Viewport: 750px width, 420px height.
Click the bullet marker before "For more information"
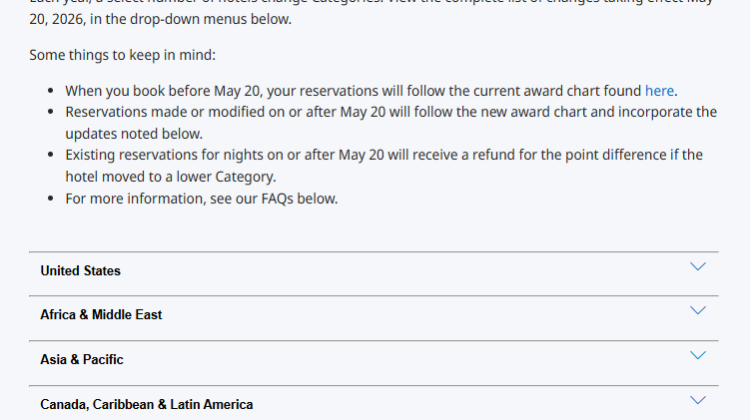(51, 199)
